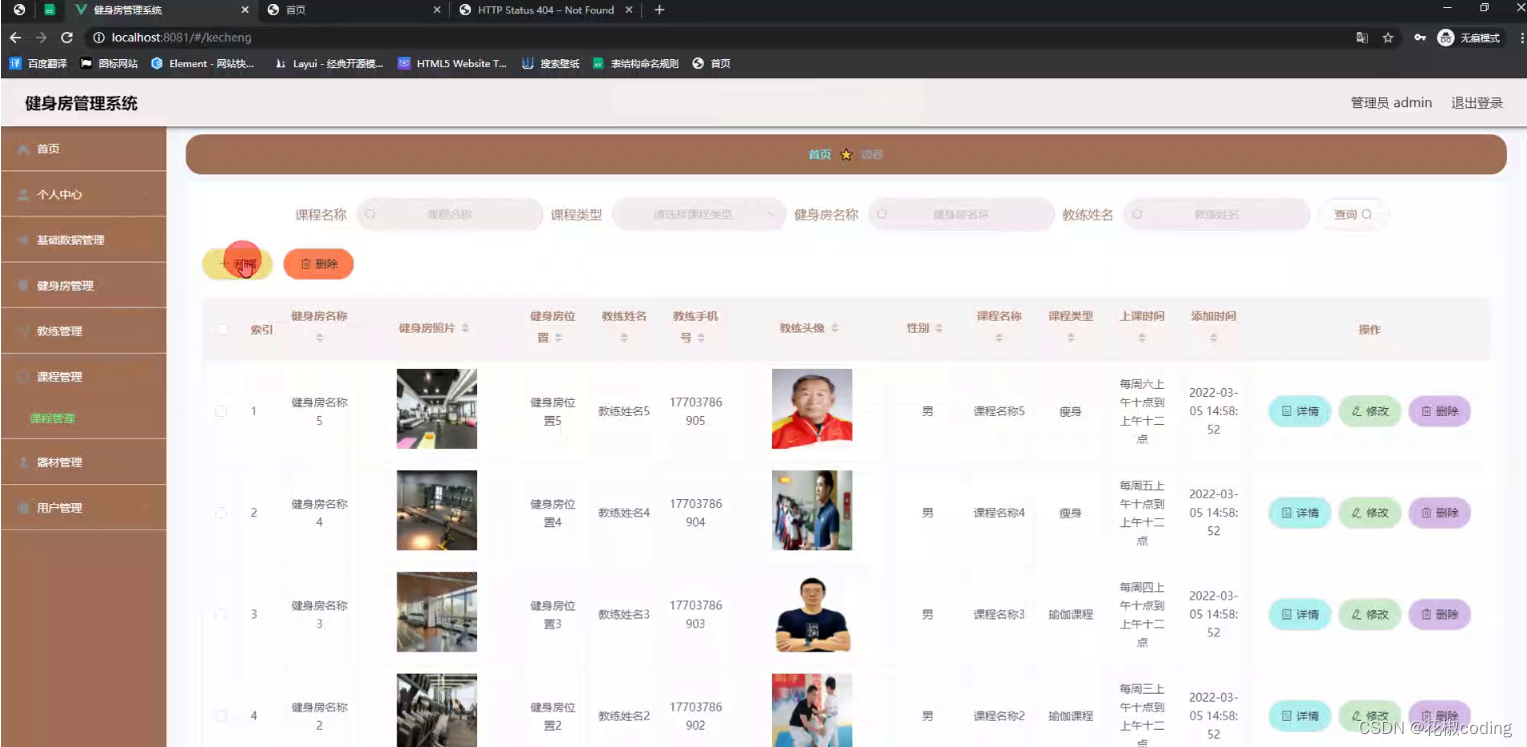Image resolution: width=1527 pixels, height=747 pixels.
Task: Click the 退出登录 logout link
Action: tap(1477, 102)
